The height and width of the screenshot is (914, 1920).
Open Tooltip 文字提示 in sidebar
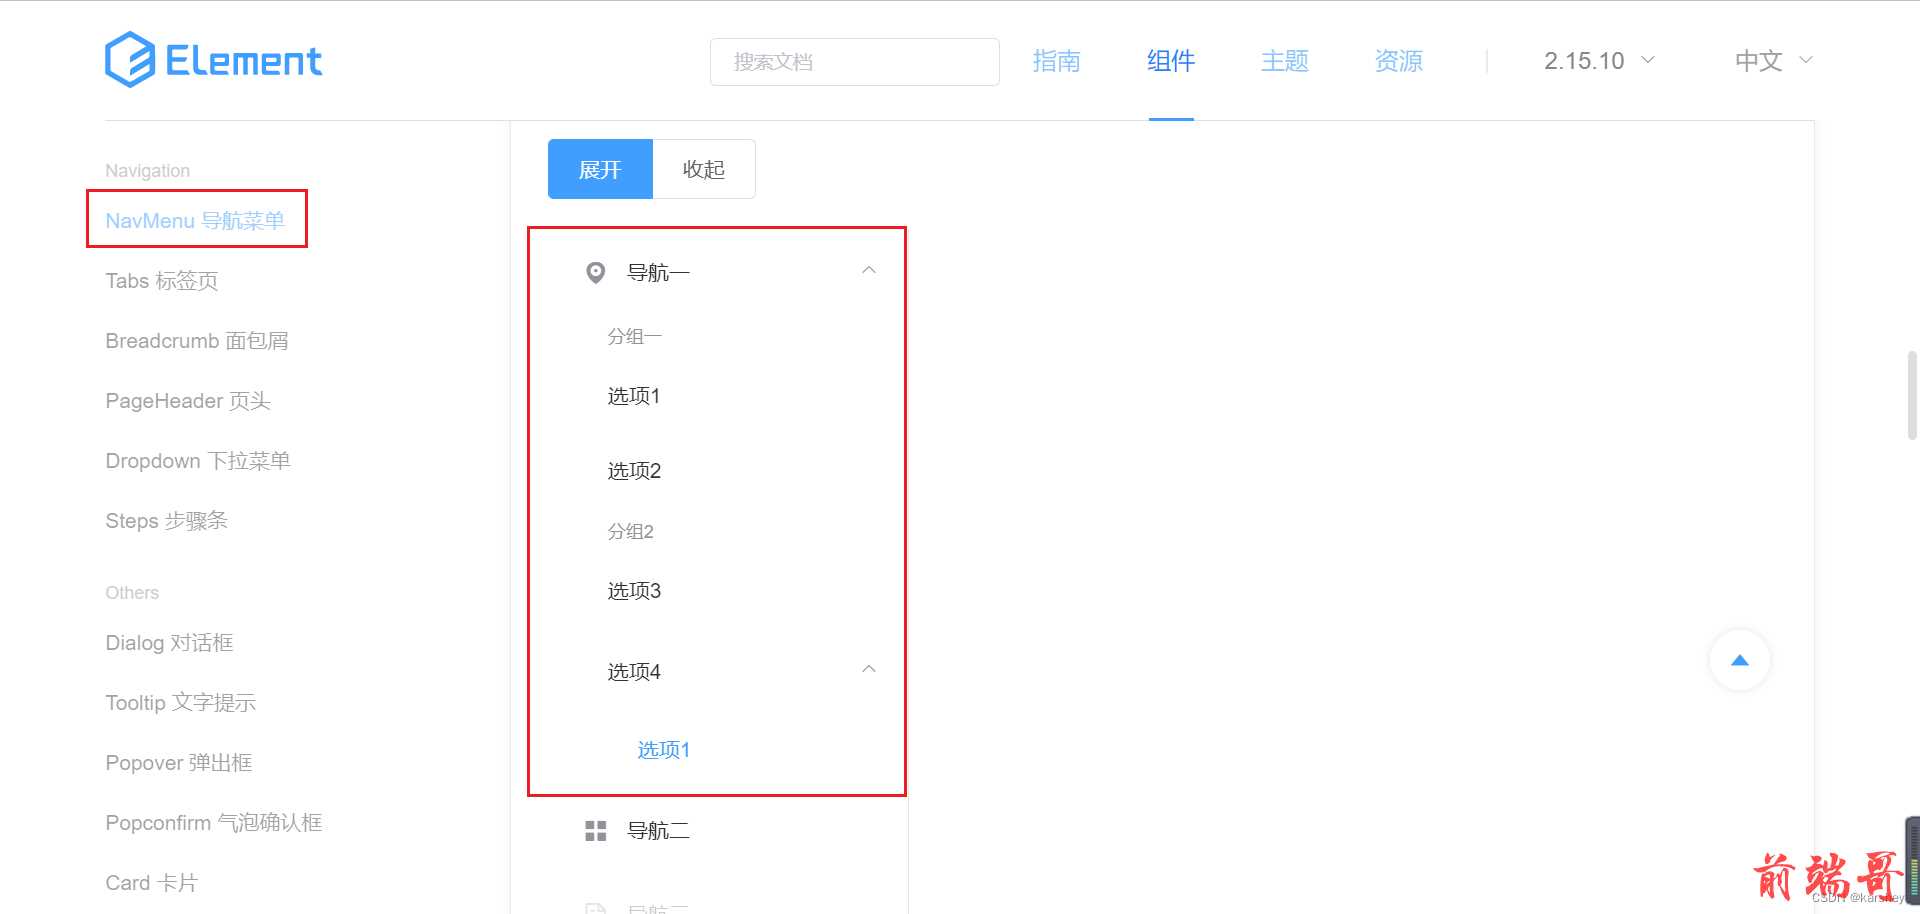181,703
